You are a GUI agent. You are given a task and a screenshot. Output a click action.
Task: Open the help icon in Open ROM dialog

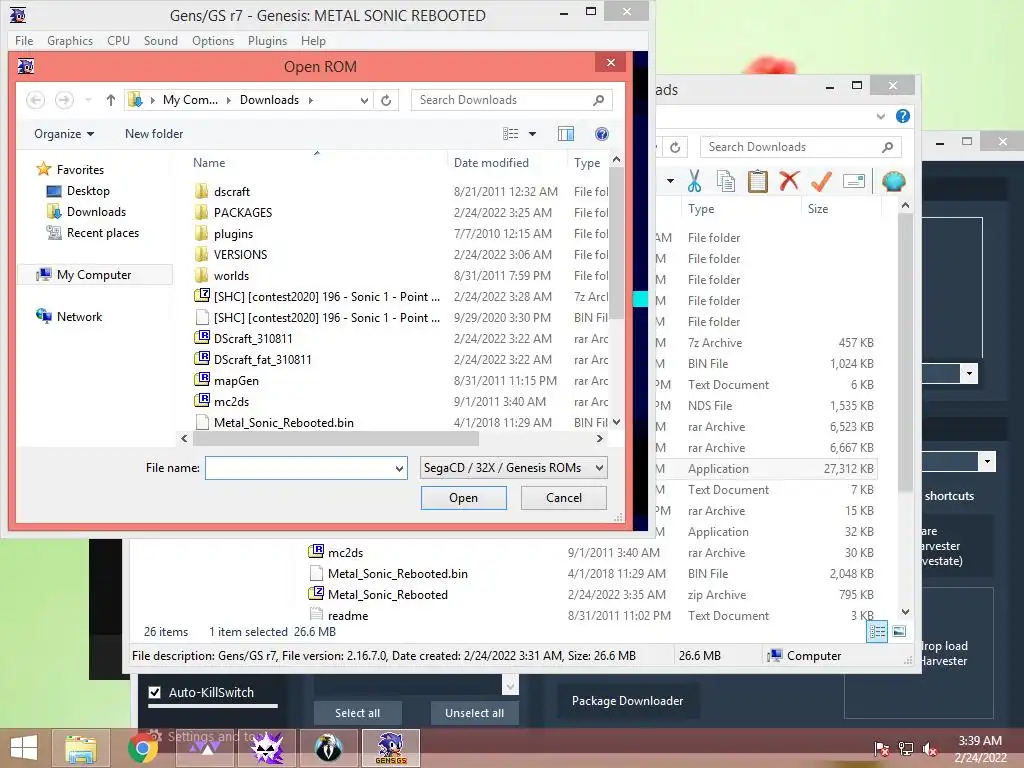[602, 134]
